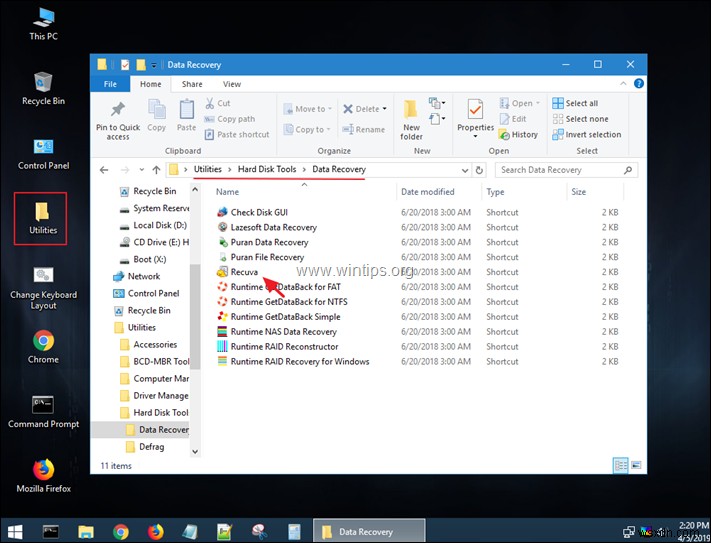The width and height of the screenshot is (711, 543).
Task: Collapse the ribbon with chevron
Action: 623,83
